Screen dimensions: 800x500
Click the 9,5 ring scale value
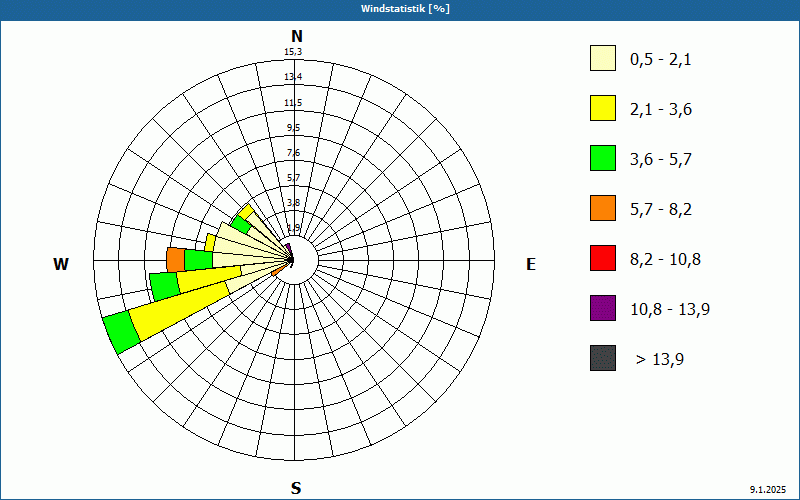point(293,128)
